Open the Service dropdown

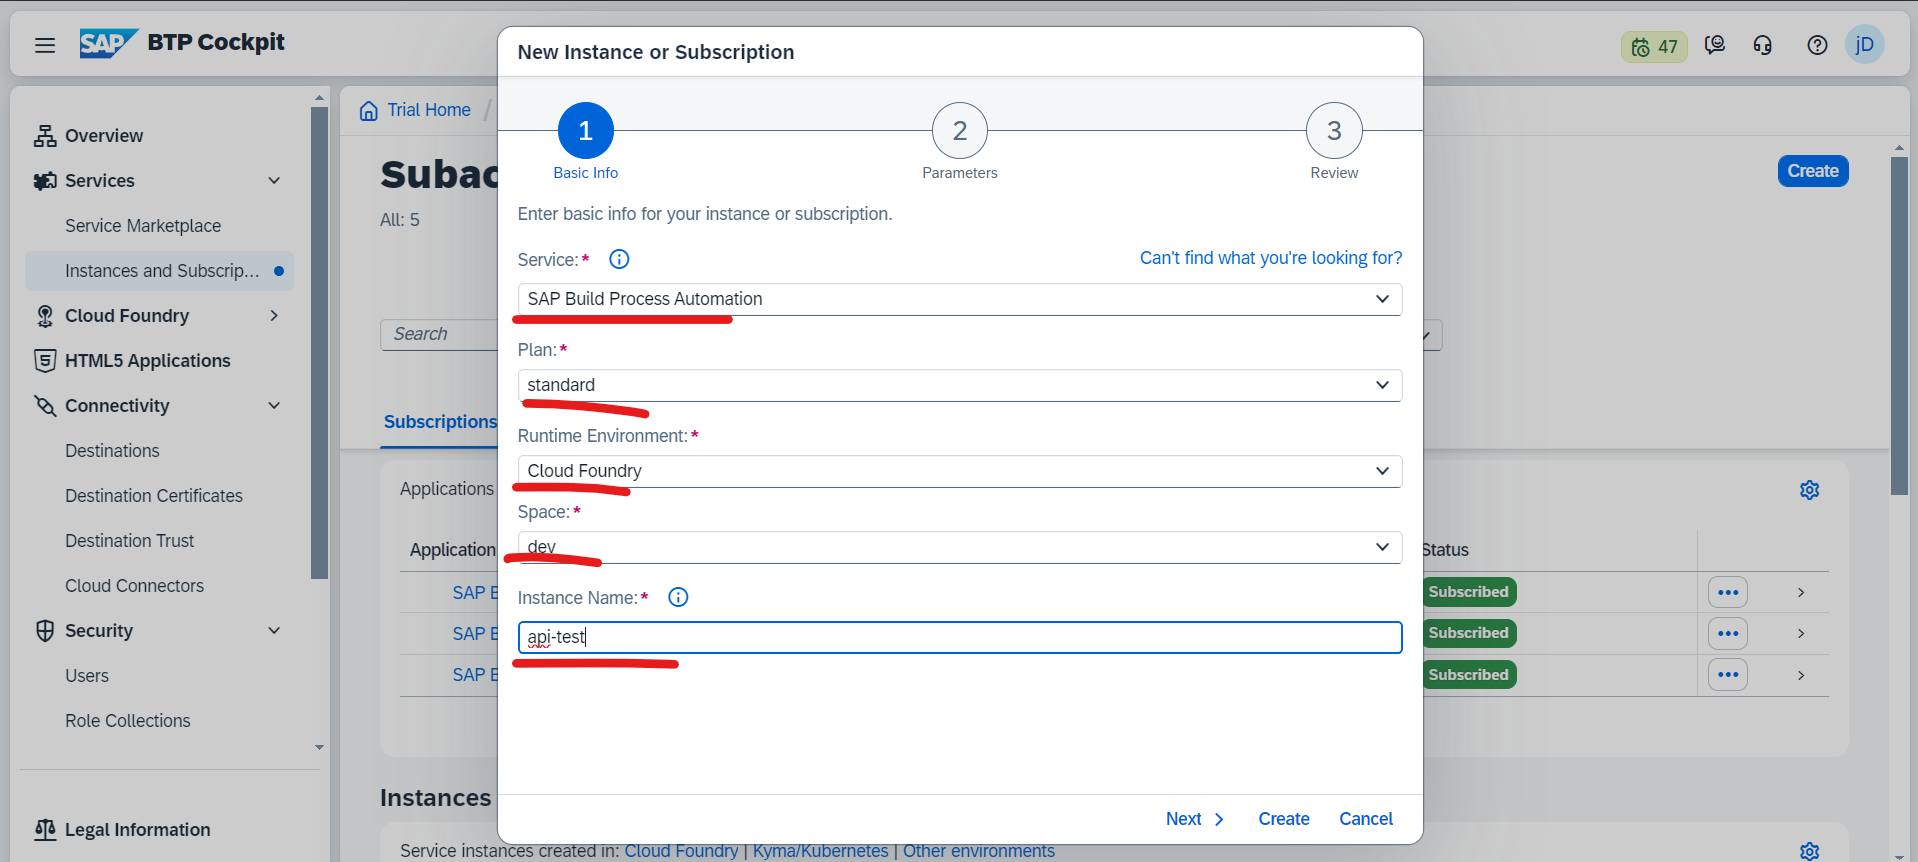tap(959, 299)
